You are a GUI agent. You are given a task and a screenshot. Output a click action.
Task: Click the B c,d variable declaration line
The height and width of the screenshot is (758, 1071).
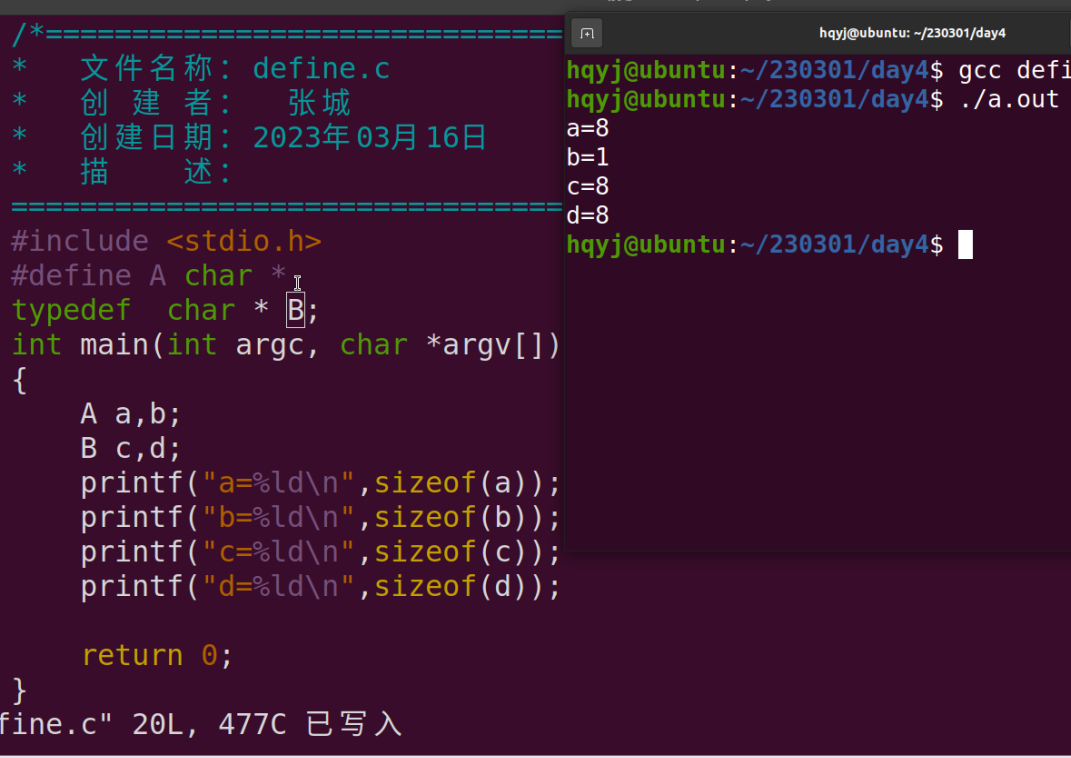130,448
